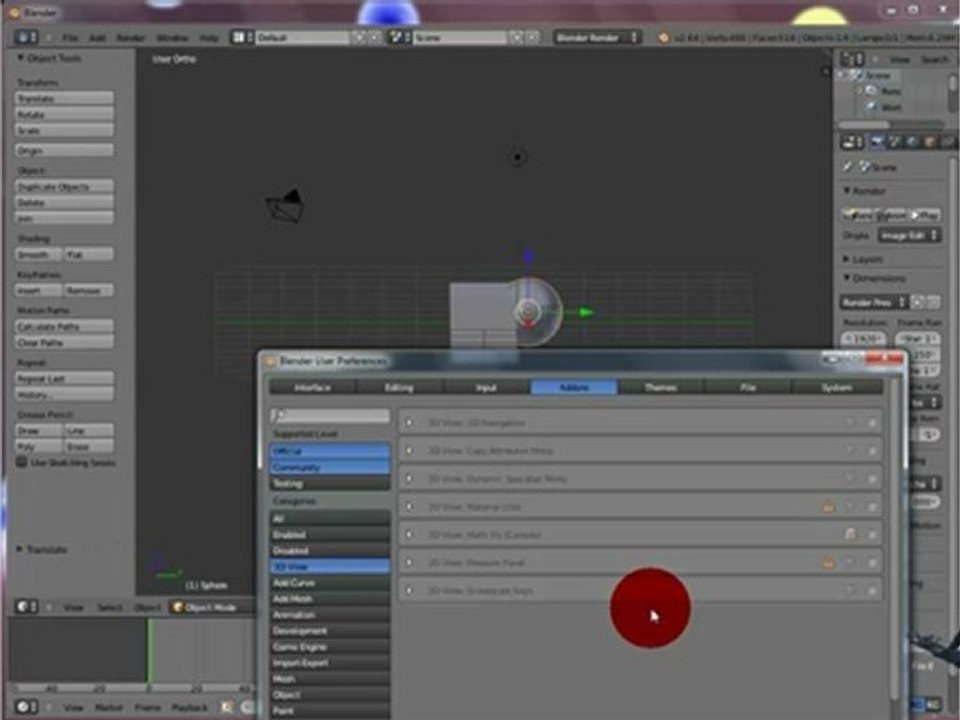The width and height of the screenshot is (960, 720).
Task: Open the Render Presets dropdown
Action: pos(874,302)
